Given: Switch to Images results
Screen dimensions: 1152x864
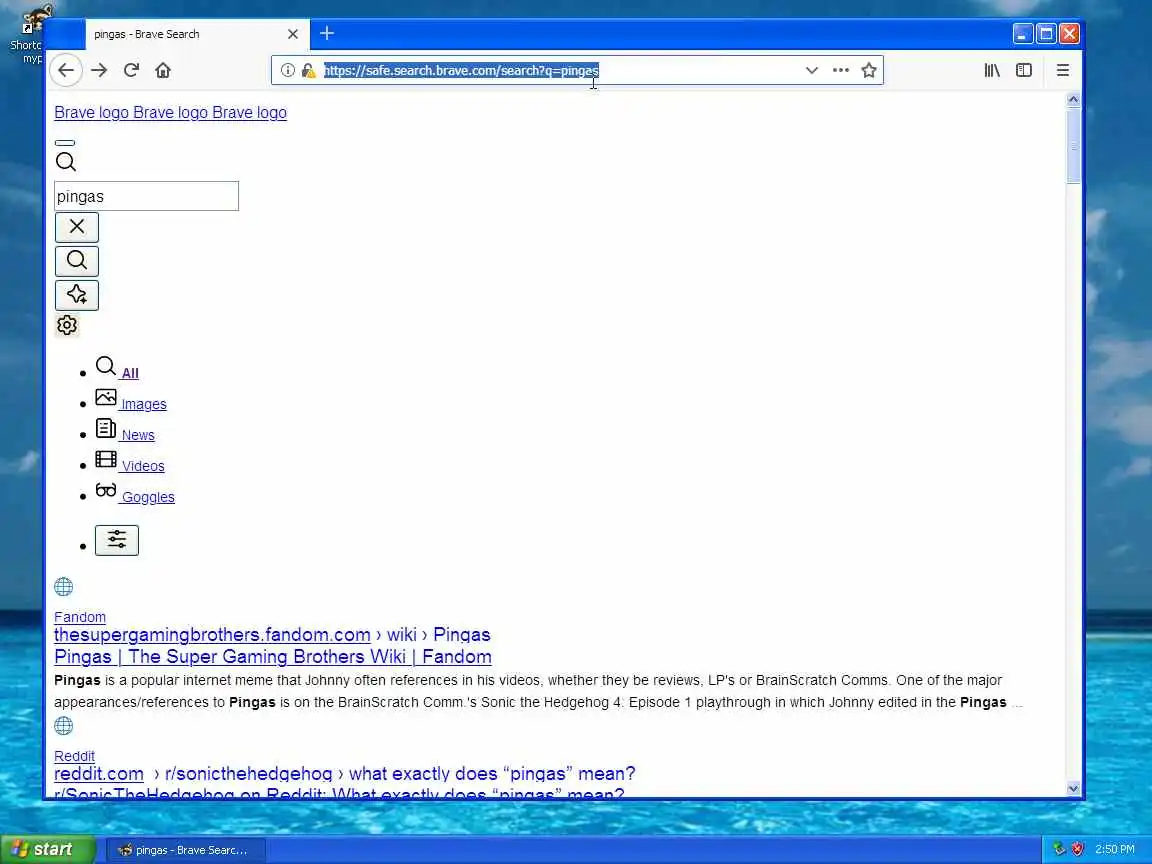Looking at the screenshot, I should tap(144, 404).
